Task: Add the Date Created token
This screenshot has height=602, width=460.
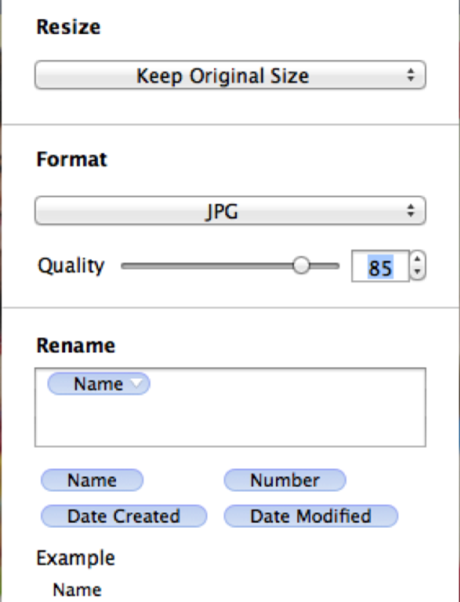Action: pyautogui.click(x=124, y=516)
